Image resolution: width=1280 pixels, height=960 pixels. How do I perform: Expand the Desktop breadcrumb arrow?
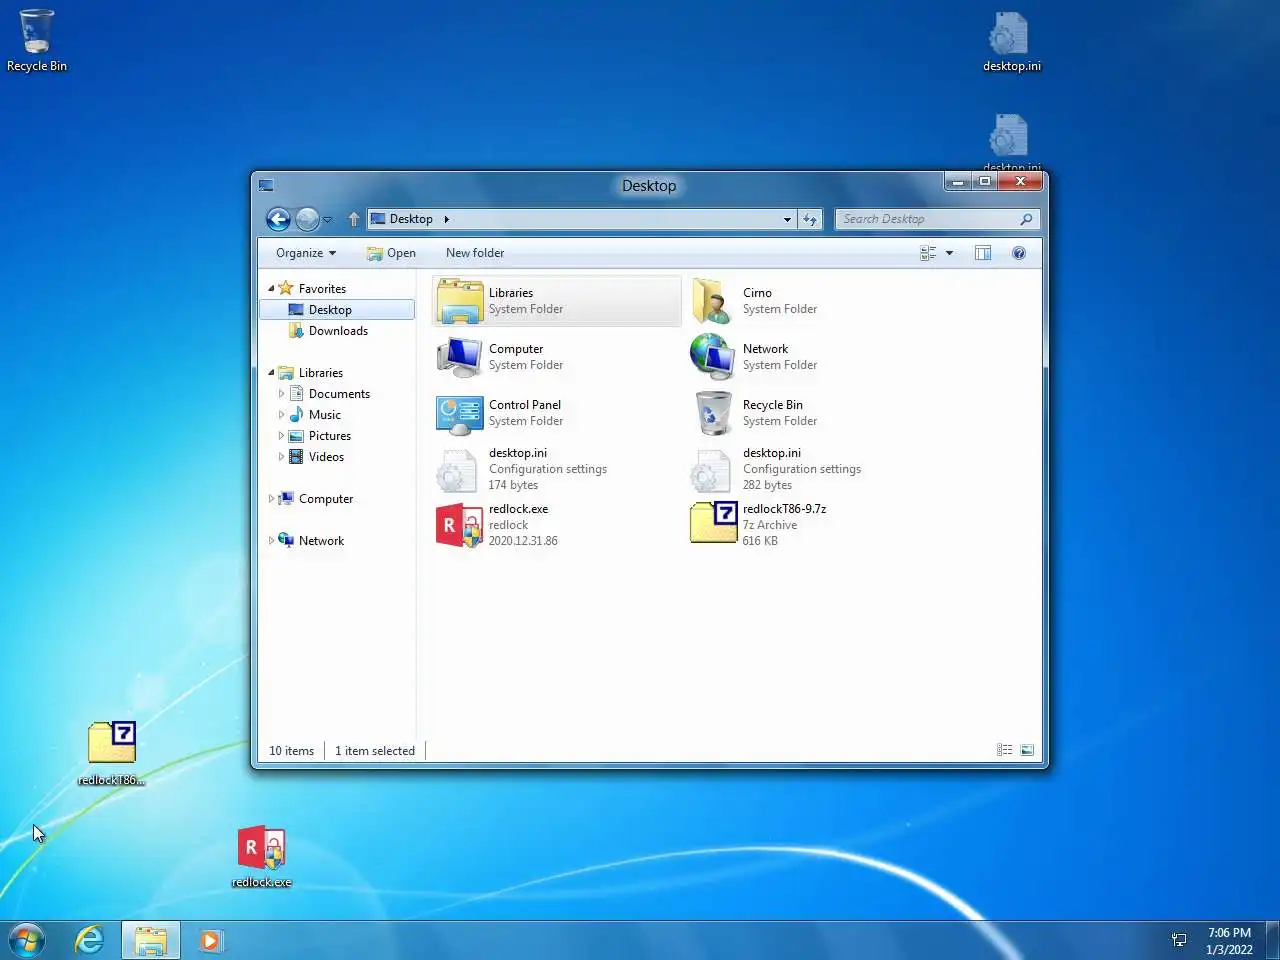(446, 219)
